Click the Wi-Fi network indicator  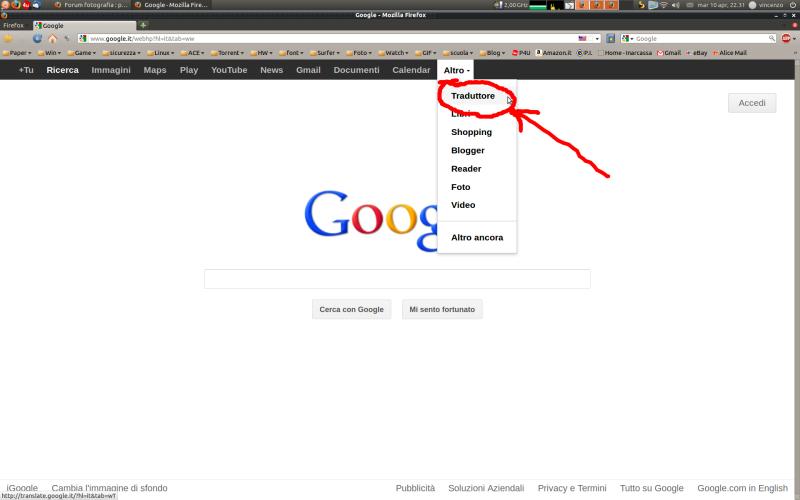(x=662, y=5)
